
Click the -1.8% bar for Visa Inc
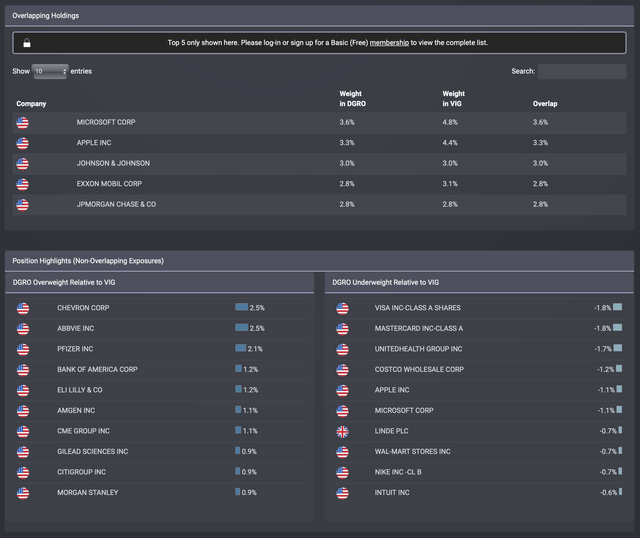pos(617,307)
